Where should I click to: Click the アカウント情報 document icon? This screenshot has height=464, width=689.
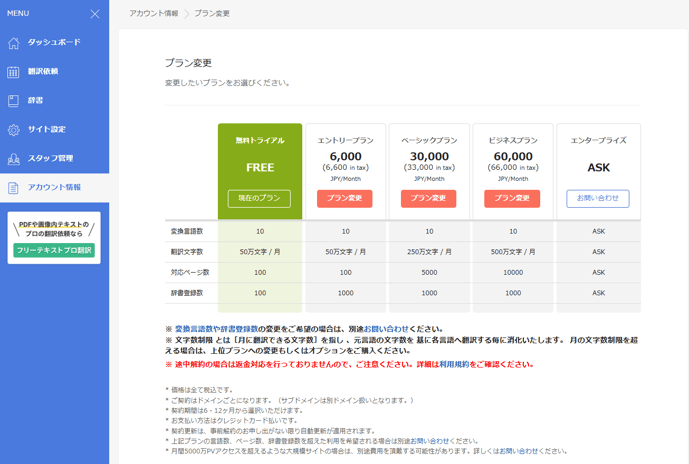pyautogui.click(x=14, y=188)
